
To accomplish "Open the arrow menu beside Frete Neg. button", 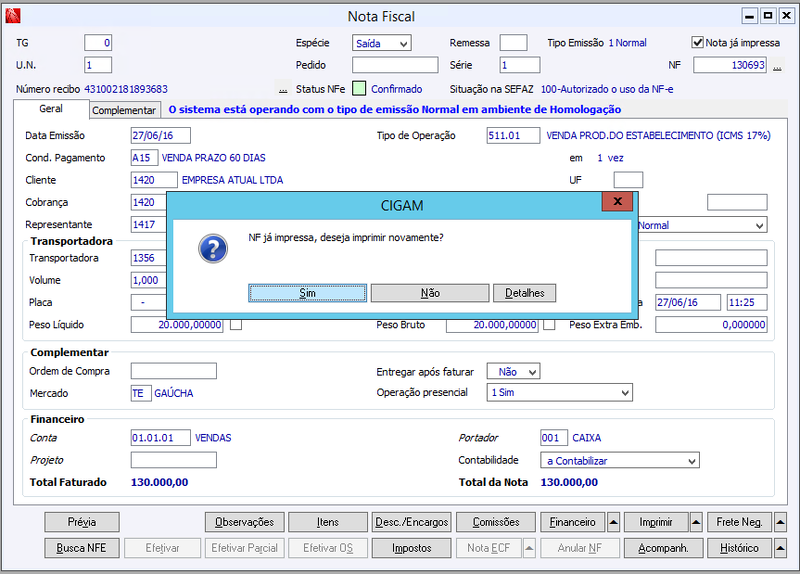I will pos(780,522).
